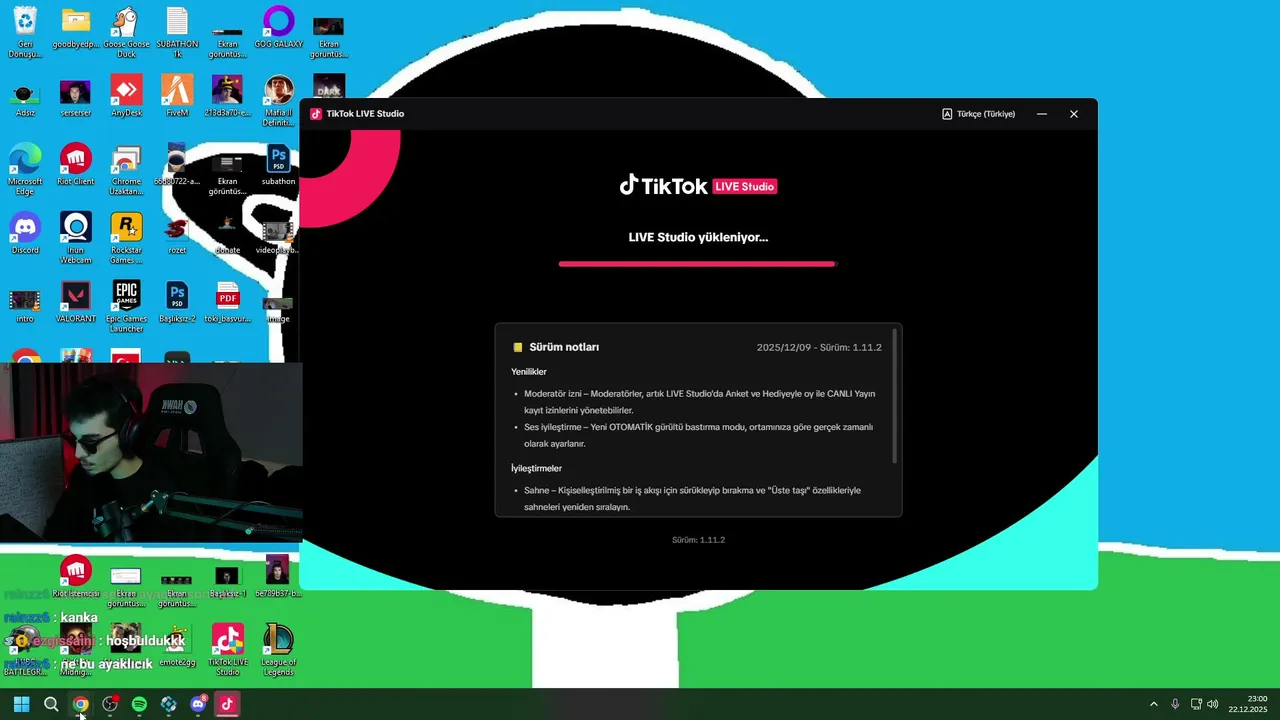Image resolution: width=1280 pixels, height=720 pixels.
Task: Select the serserser image file on desktop
Action: click(76, 96)
